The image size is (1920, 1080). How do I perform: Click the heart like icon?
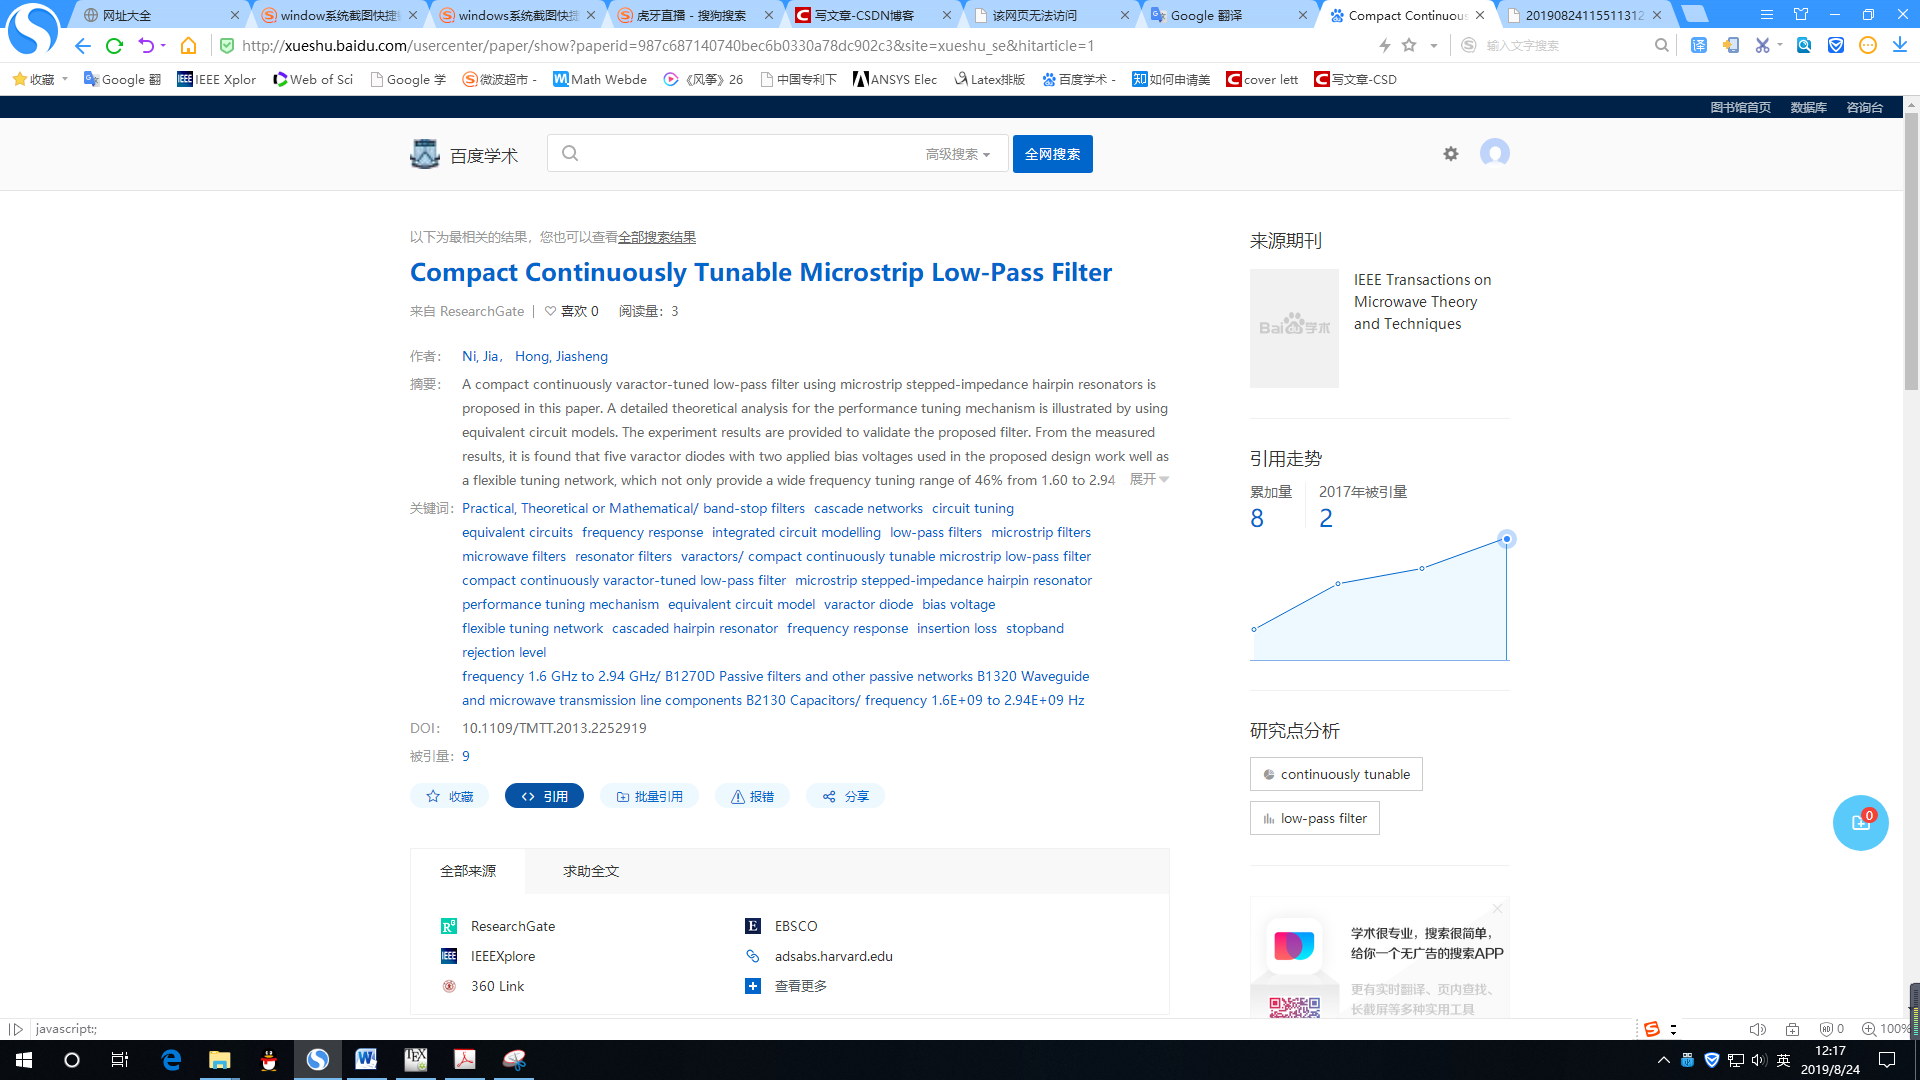click(x=550, y=312)
